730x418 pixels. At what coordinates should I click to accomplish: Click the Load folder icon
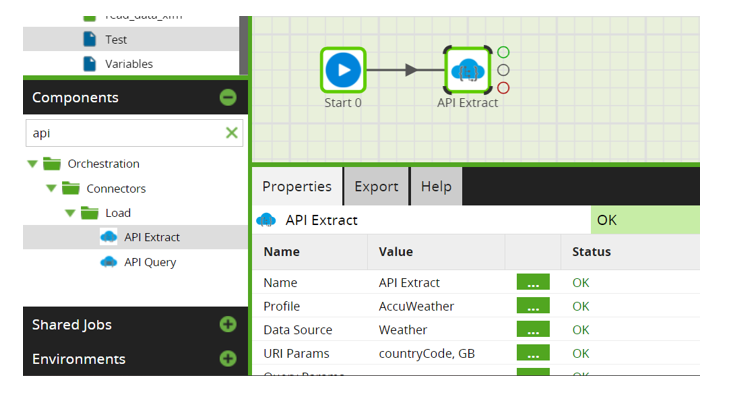(x=89, y=213)
